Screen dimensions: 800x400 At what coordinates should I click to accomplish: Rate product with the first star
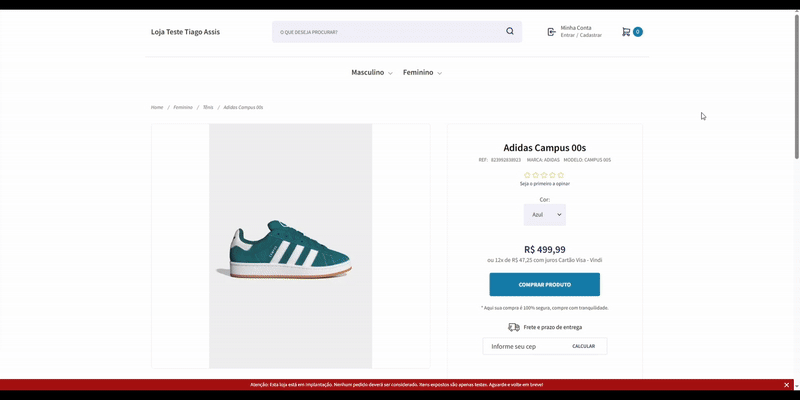[528, 175]
